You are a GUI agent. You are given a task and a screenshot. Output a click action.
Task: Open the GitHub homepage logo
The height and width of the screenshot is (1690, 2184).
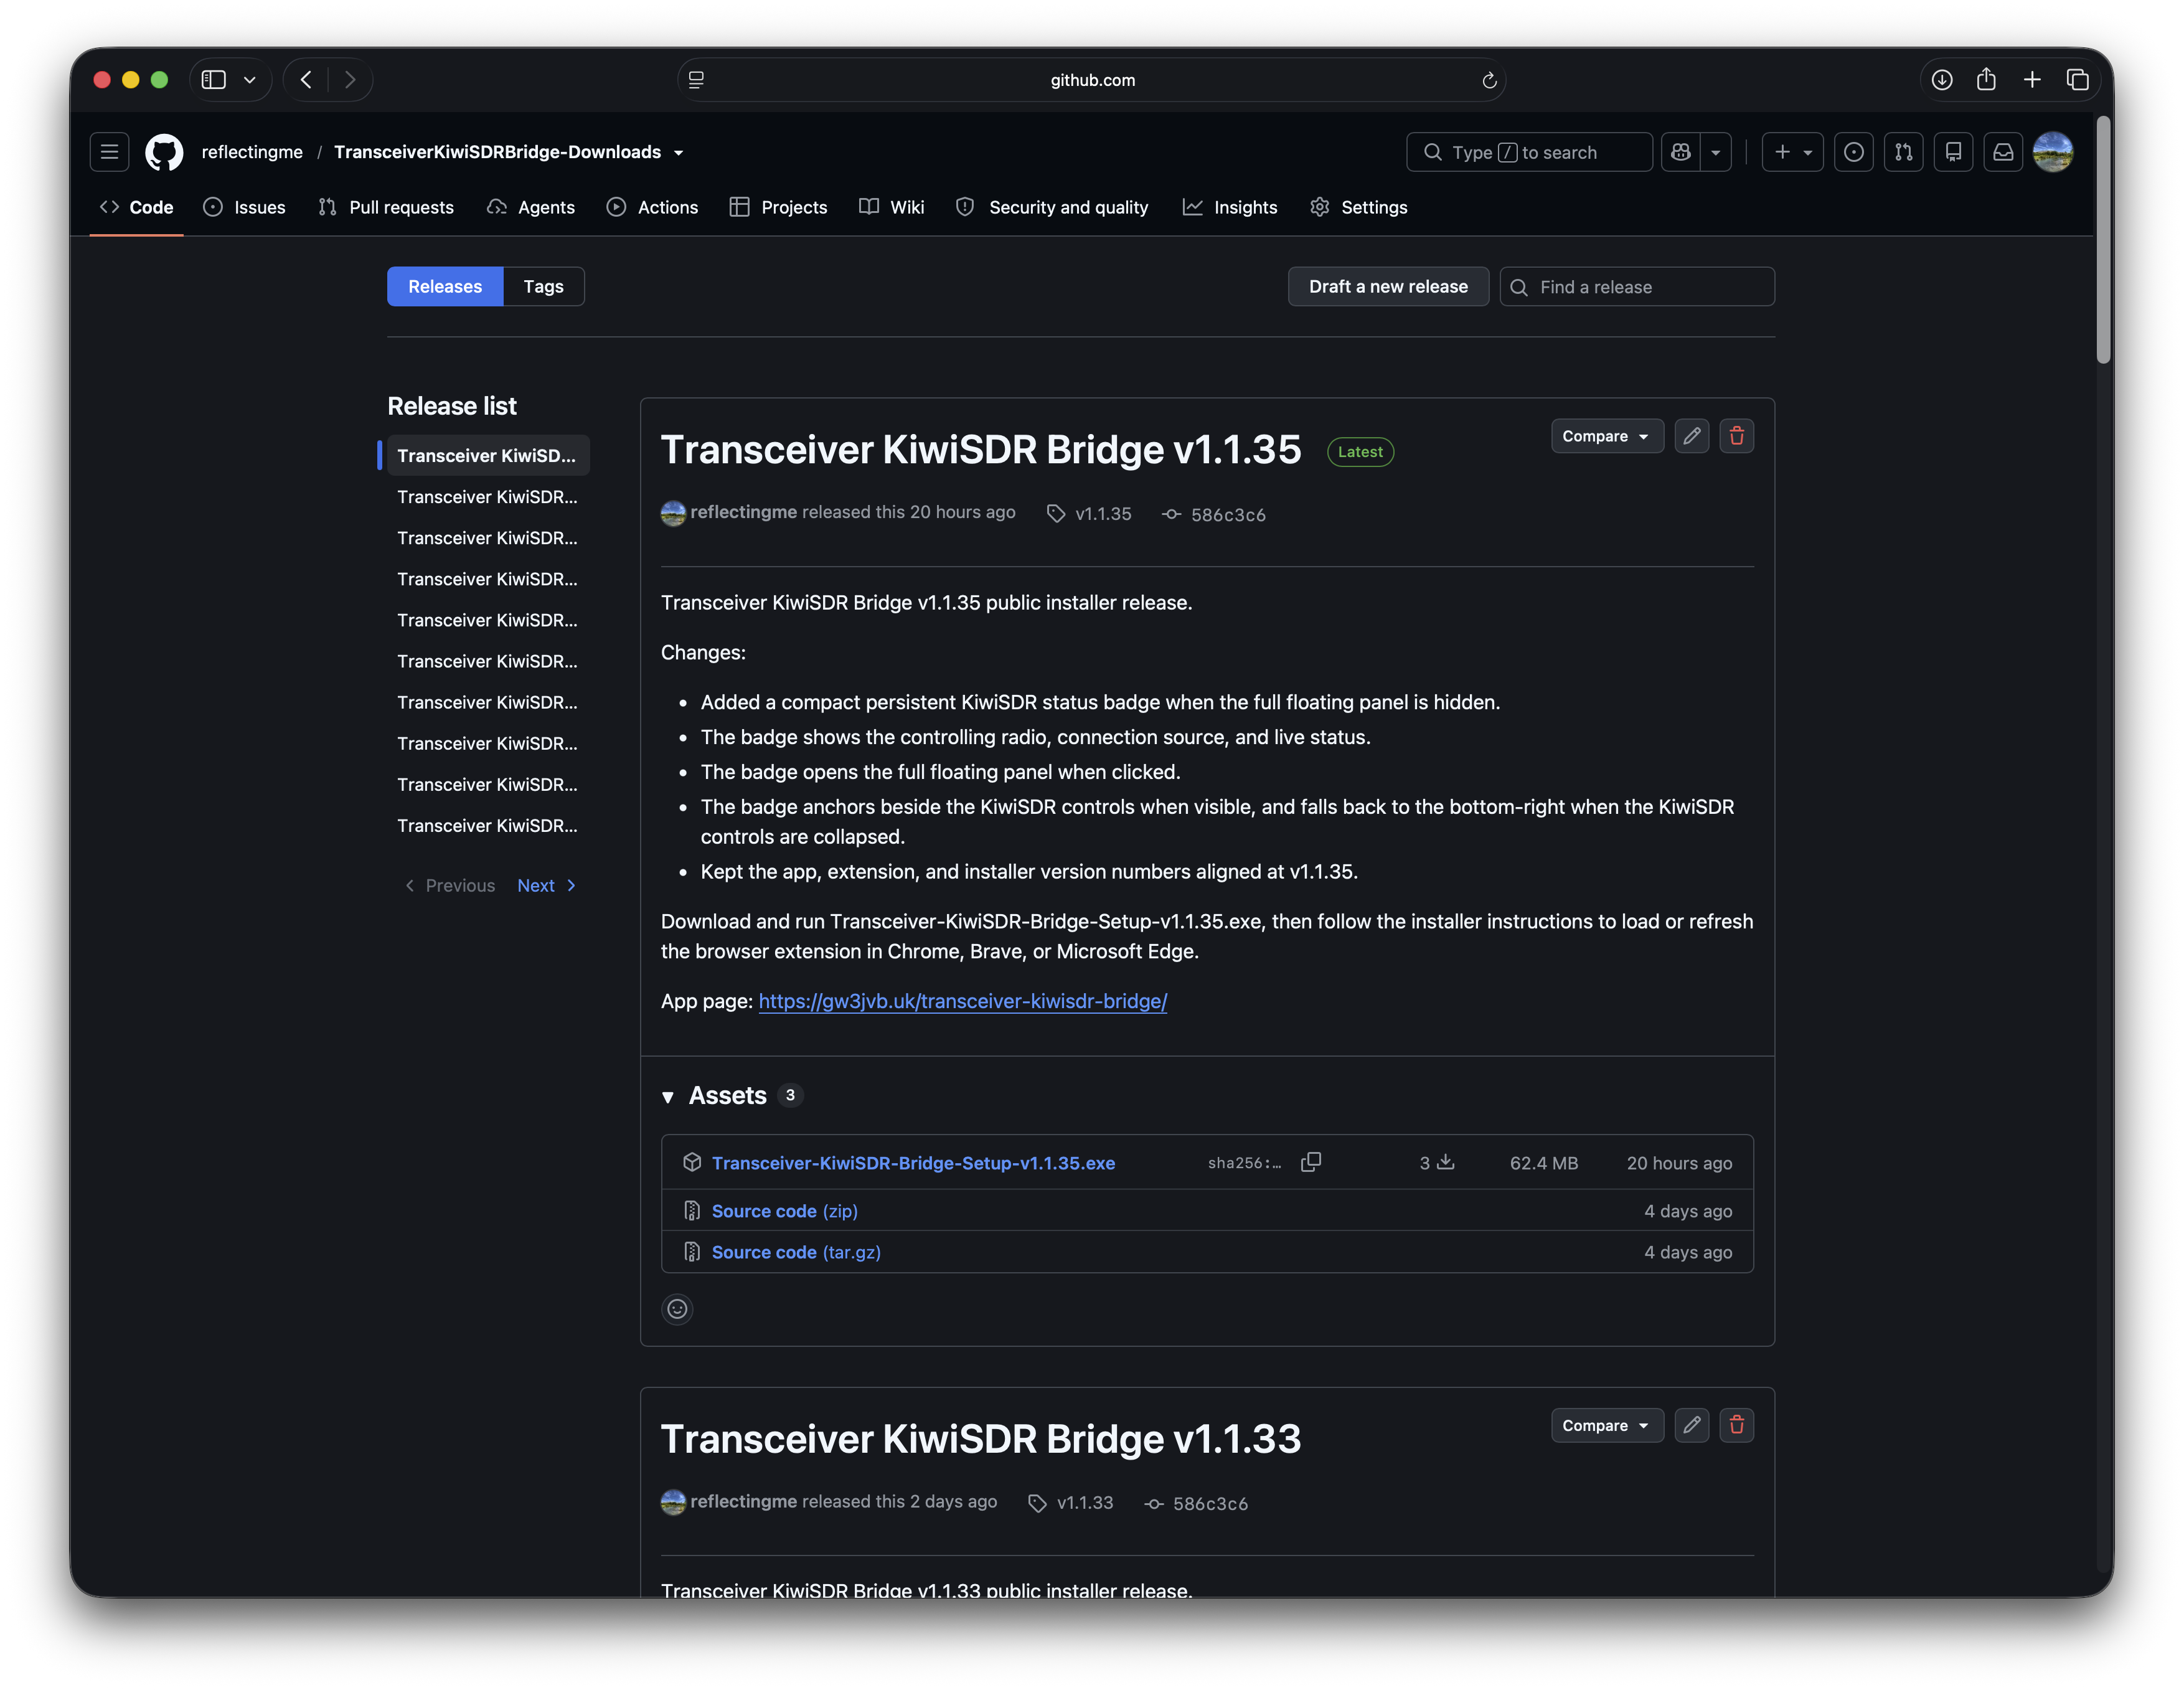pyautogui.click(x=164, y=152)
